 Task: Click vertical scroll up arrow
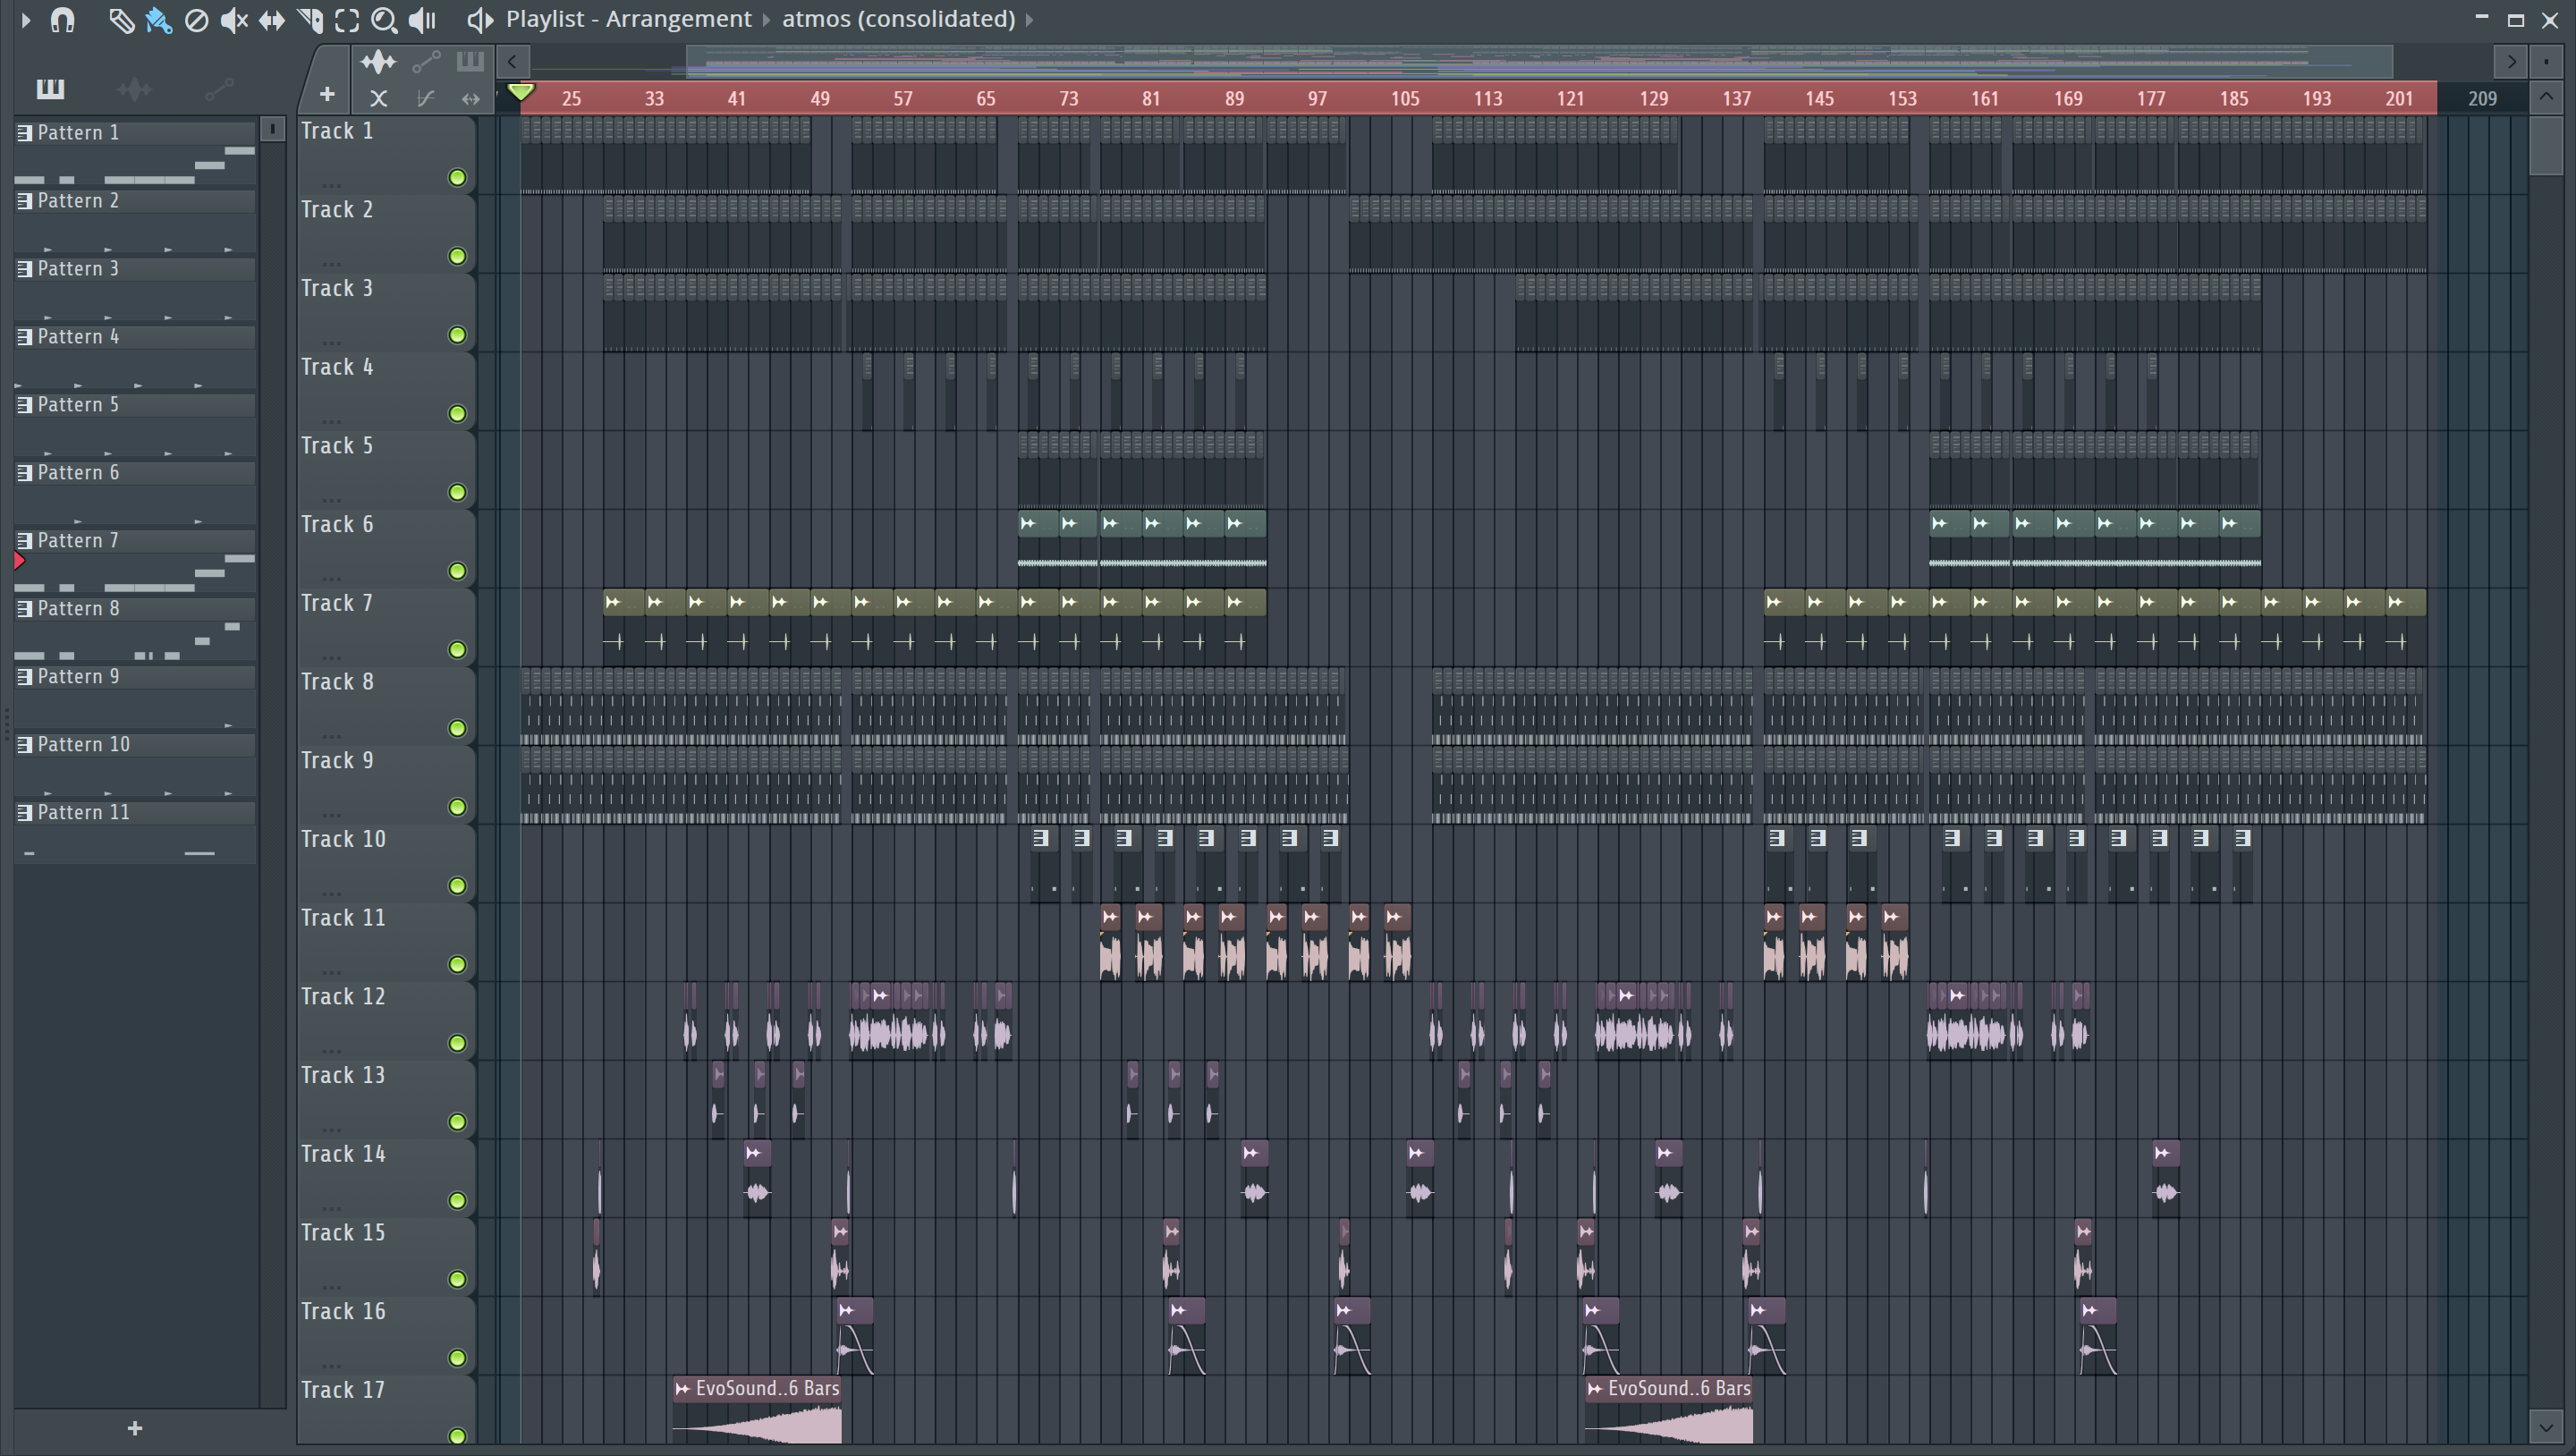2546,97
